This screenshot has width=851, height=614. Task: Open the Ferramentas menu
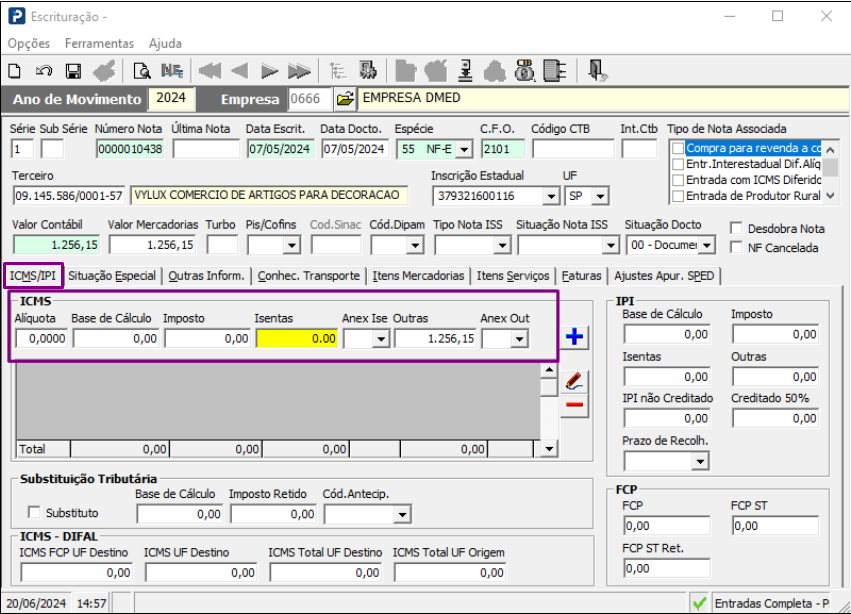click(99, 44)
